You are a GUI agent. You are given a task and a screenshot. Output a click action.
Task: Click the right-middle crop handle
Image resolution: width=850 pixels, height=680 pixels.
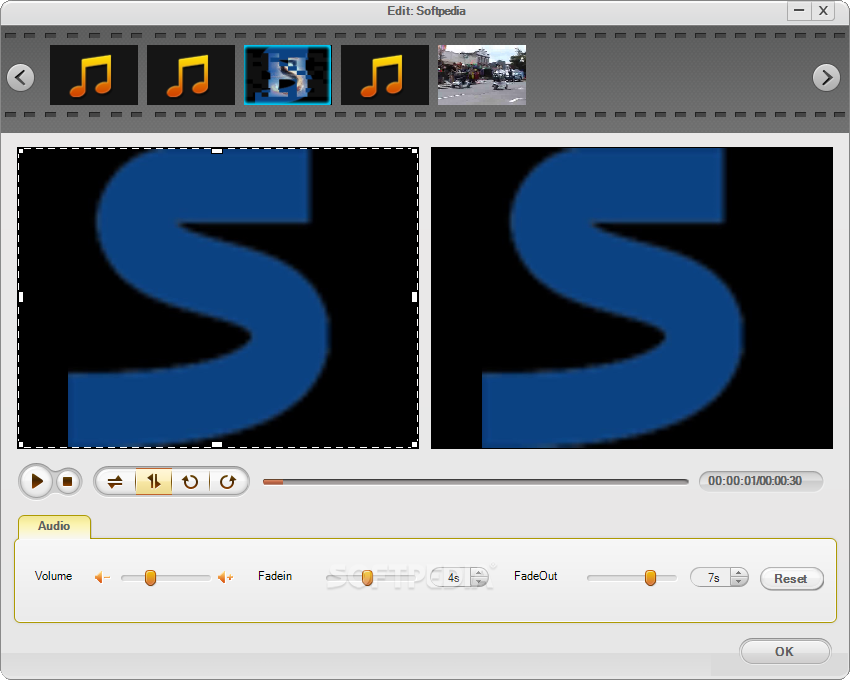pyautogui.click(x=415, y=297)
